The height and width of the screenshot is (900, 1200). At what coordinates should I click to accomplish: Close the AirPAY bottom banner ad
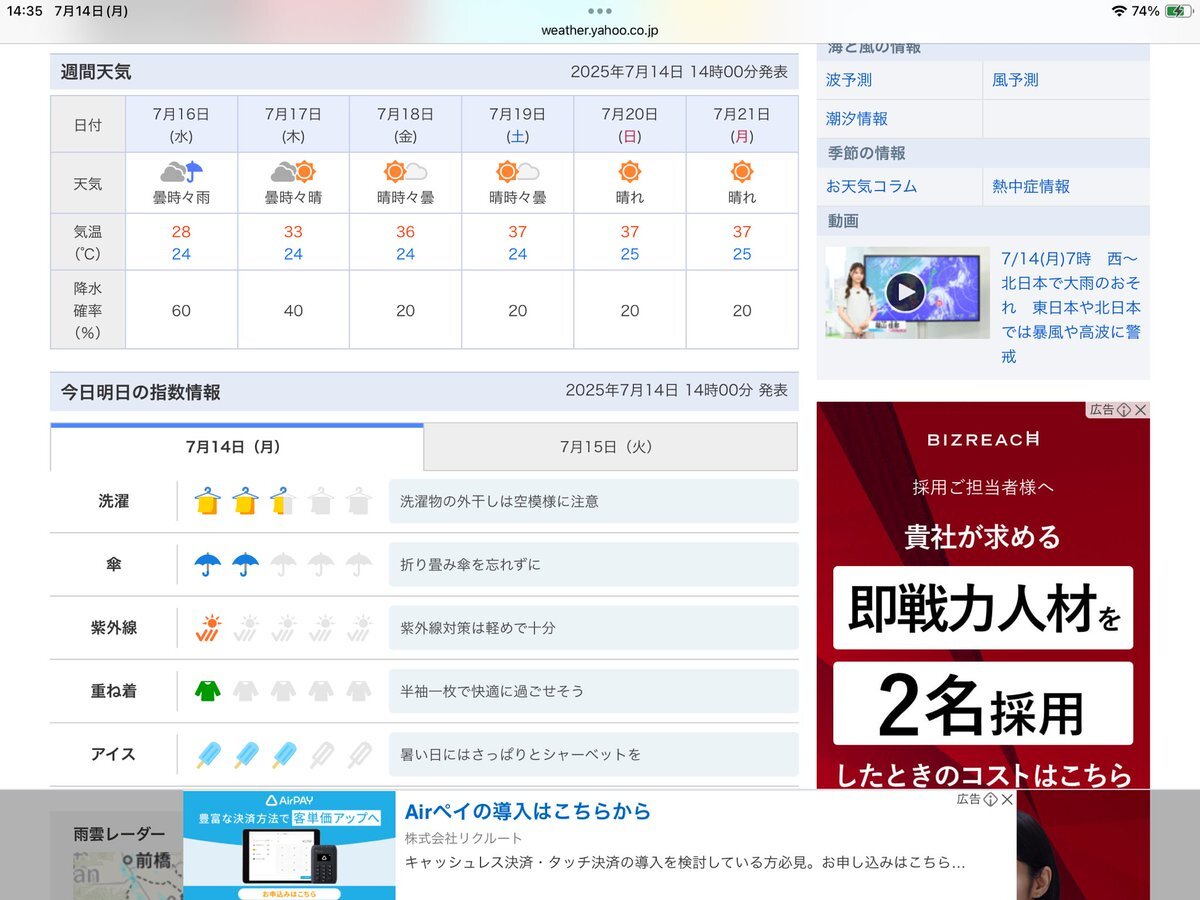[1007, 799]
